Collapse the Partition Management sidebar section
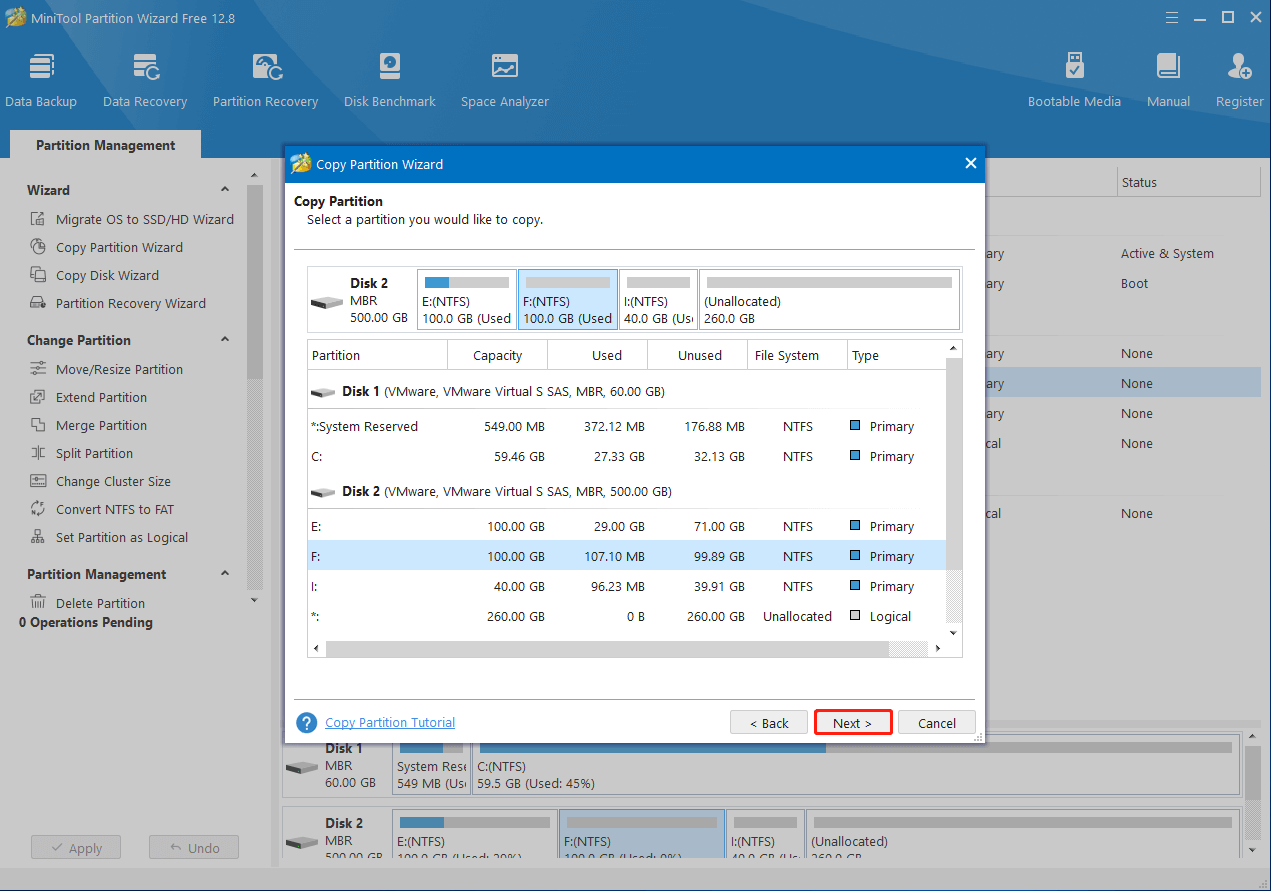Screen dimensions: 1271x891 click(224, 574)
